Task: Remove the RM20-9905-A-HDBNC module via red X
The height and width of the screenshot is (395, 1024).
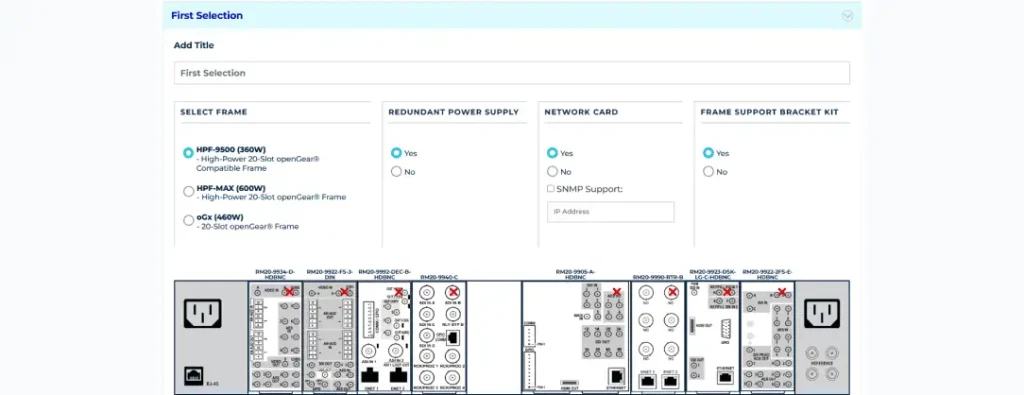Action: (616, 291)
